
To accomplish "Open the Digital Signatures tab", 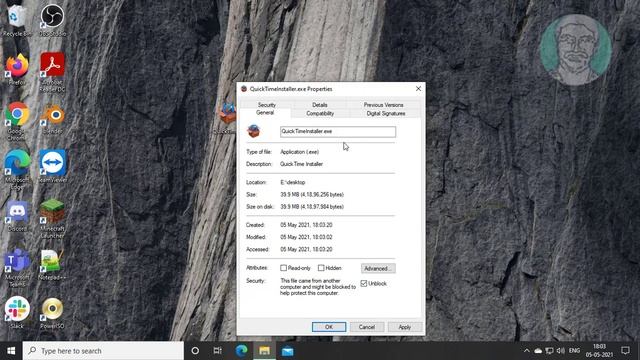I will (x=386, y=113).
